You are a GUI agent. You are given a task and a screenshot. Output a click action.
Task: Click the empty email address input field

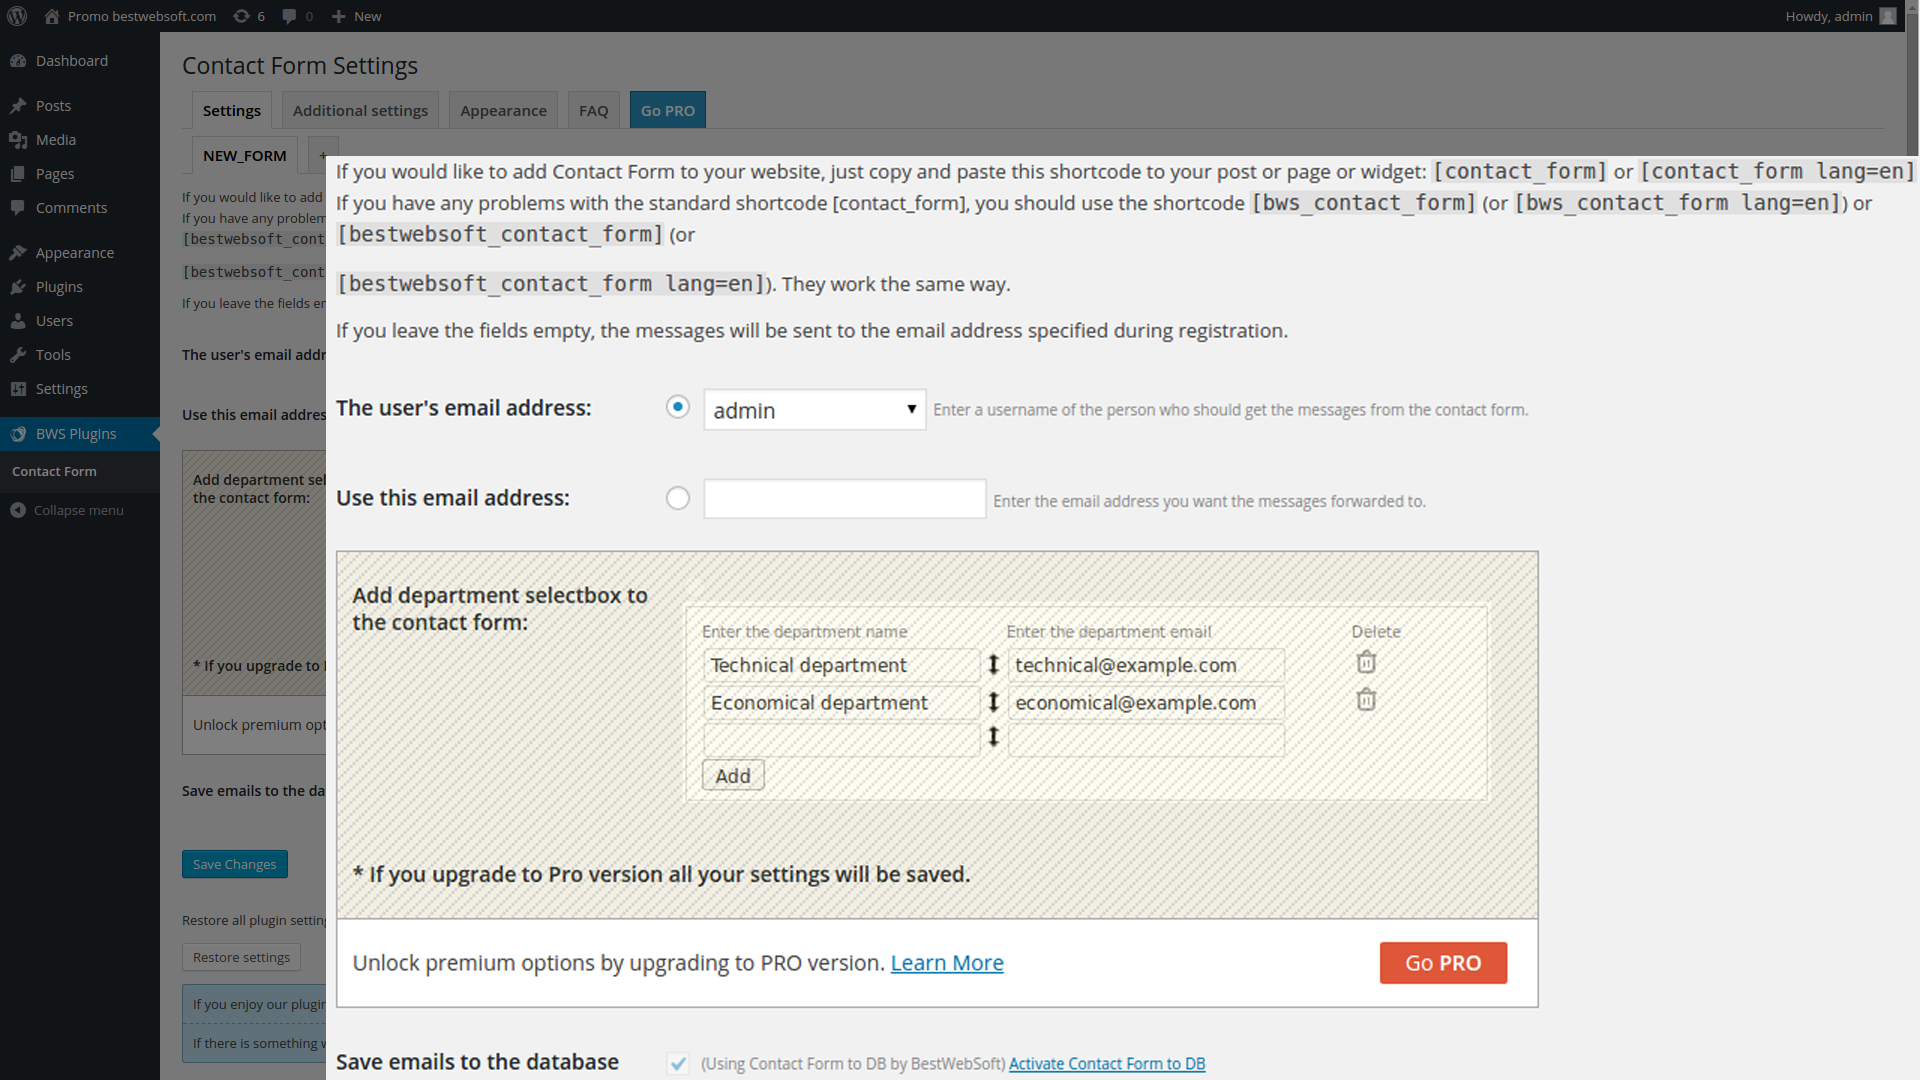[x=844, y=499]
